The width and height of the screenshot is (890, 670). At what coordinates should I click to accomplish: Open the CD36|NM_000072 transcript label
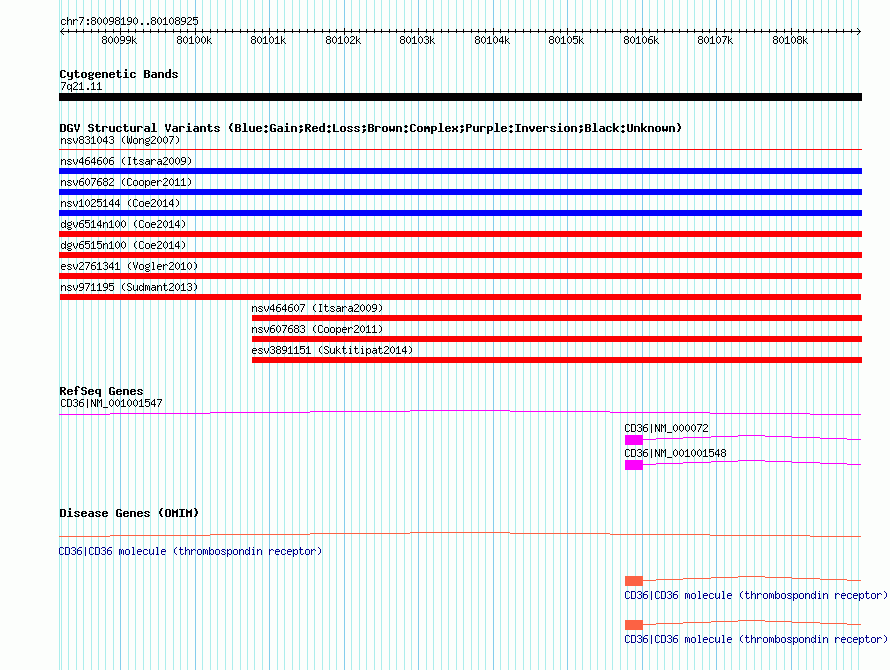pyautogui.click(x=666, y=428)
